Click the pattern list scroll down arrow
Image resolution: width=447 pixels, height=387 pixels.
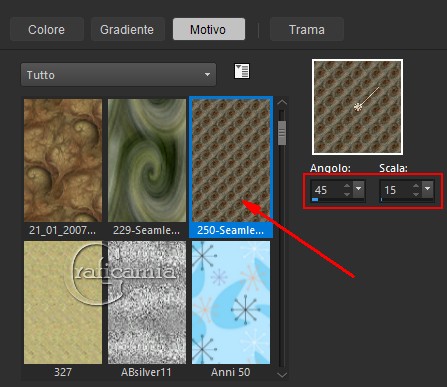(282, 375)
